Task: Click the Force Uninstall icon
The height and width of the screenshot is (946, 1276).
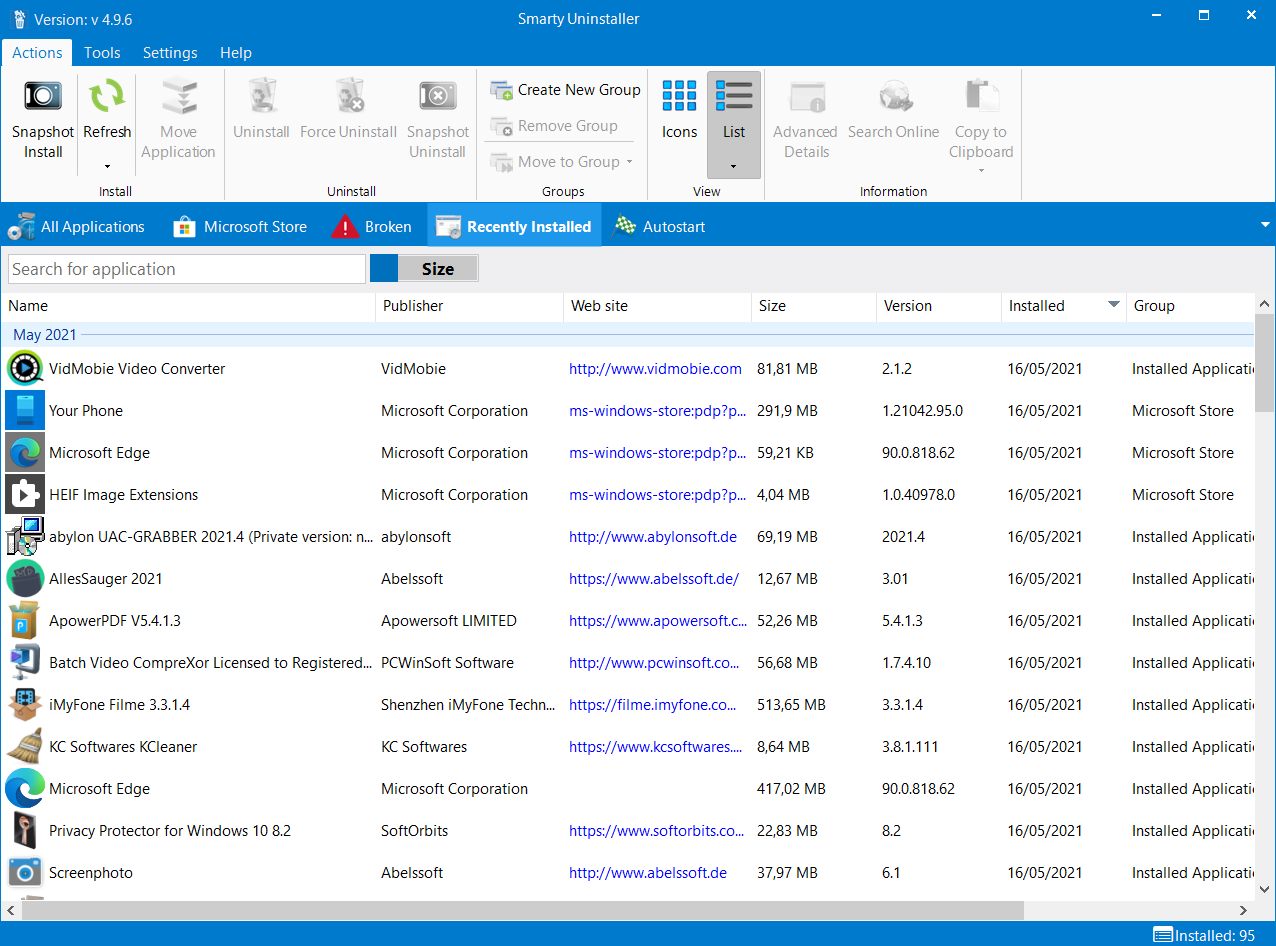Action: [x=348, y=96]
